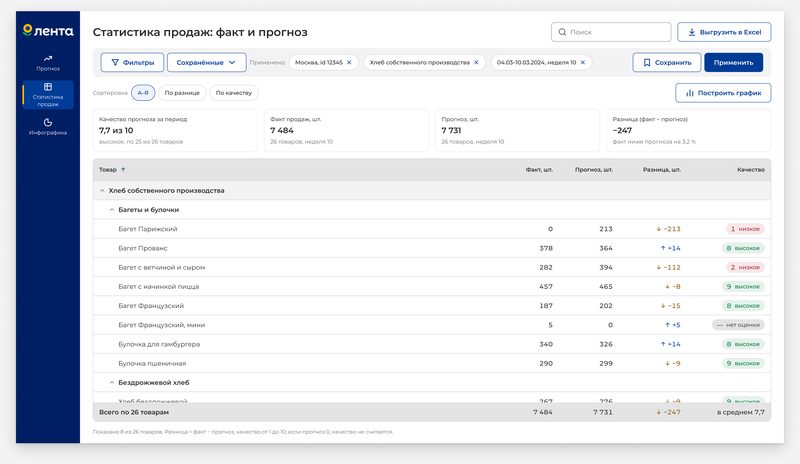
Task: Click the нет оценки quality badge
Action: click(738, 325)
